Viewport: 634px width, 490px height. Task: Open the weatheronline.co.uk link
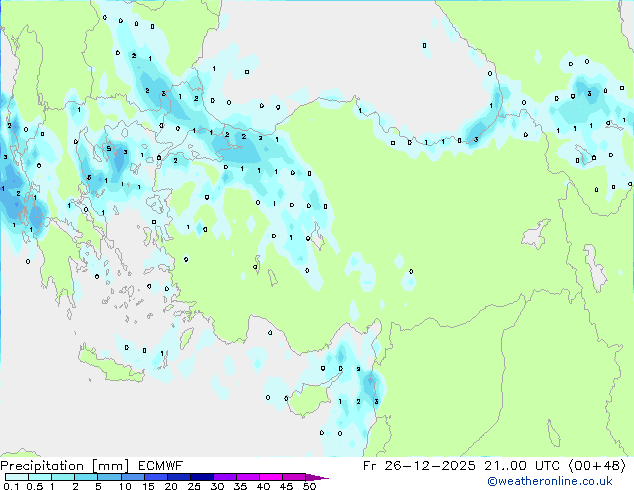[x=550, y=481]
